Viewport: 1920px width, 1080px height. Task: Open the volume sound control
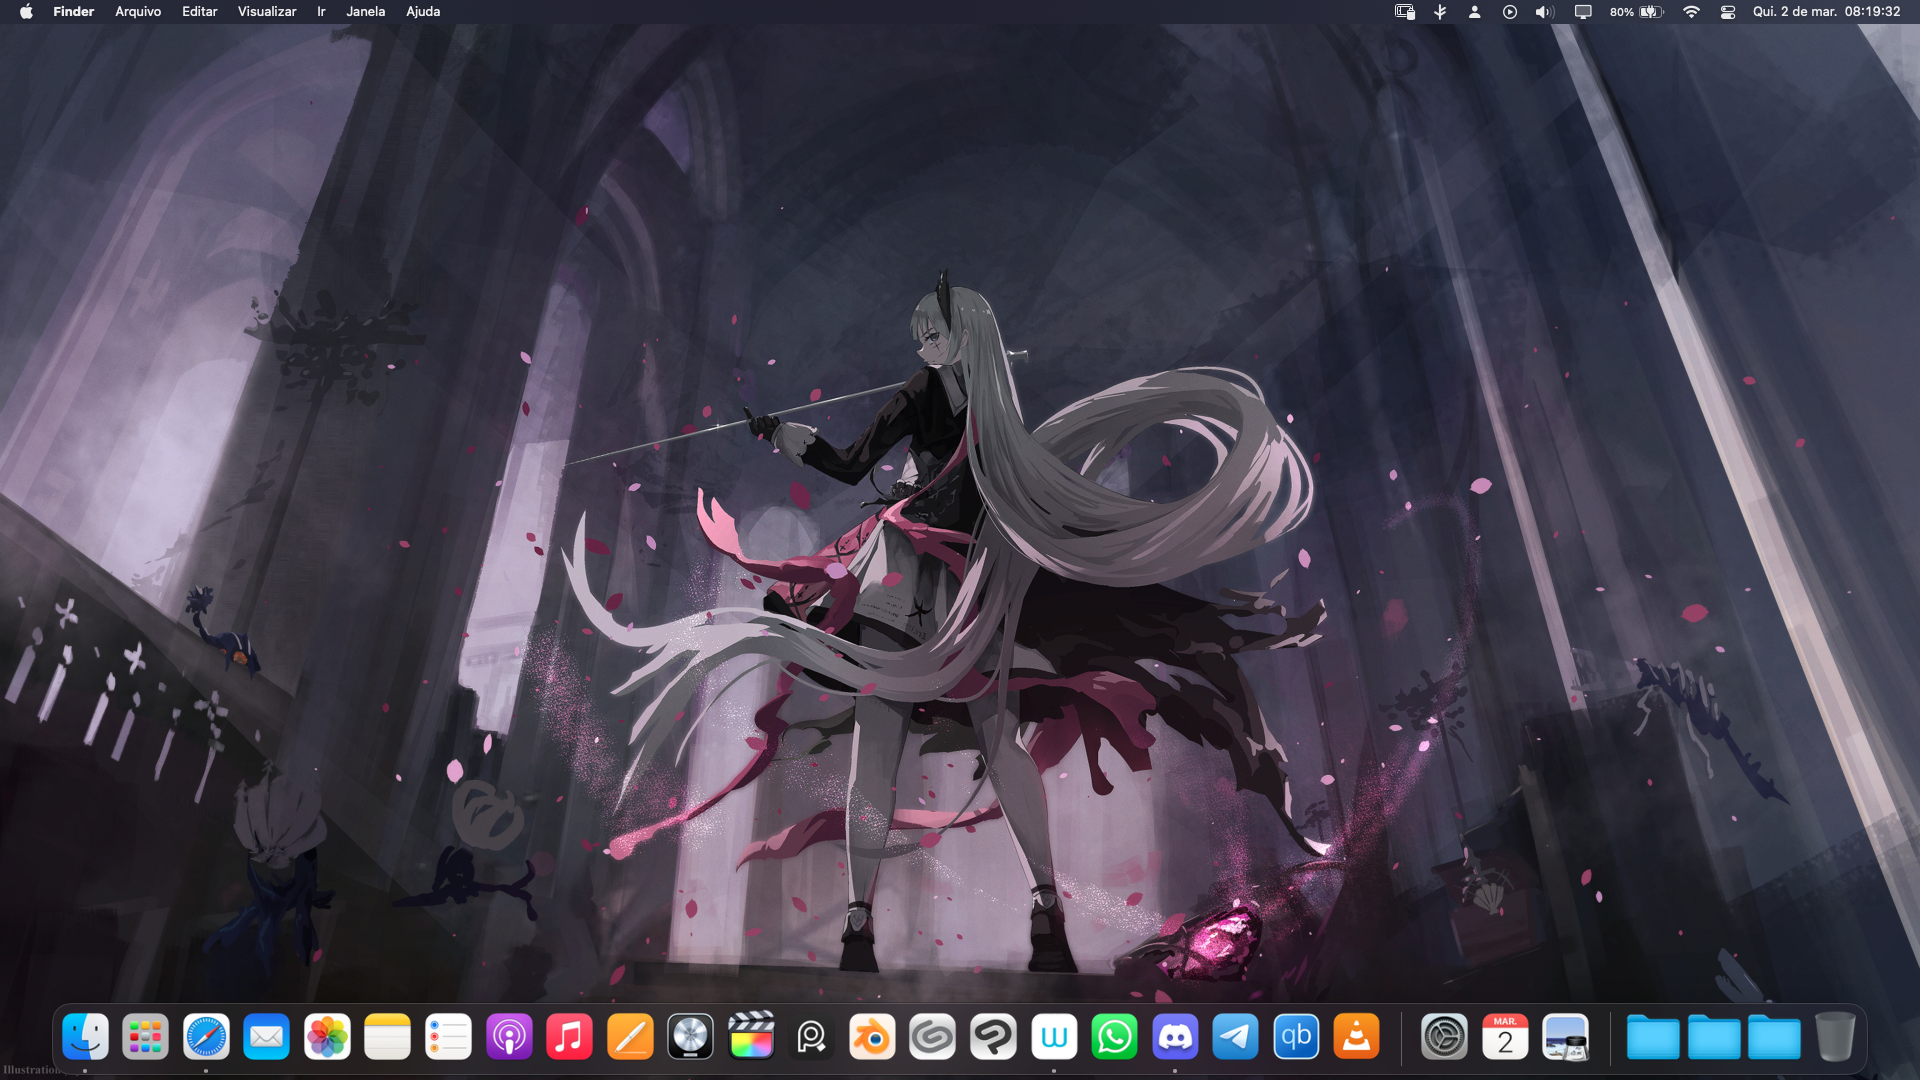click(1545, 12)
